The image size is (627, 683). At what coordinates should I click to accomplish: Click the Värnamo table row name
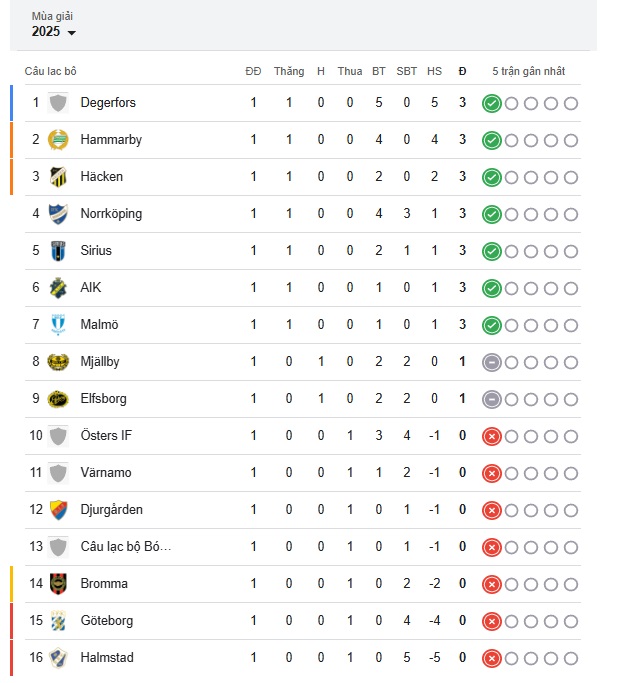click(106, 473)
